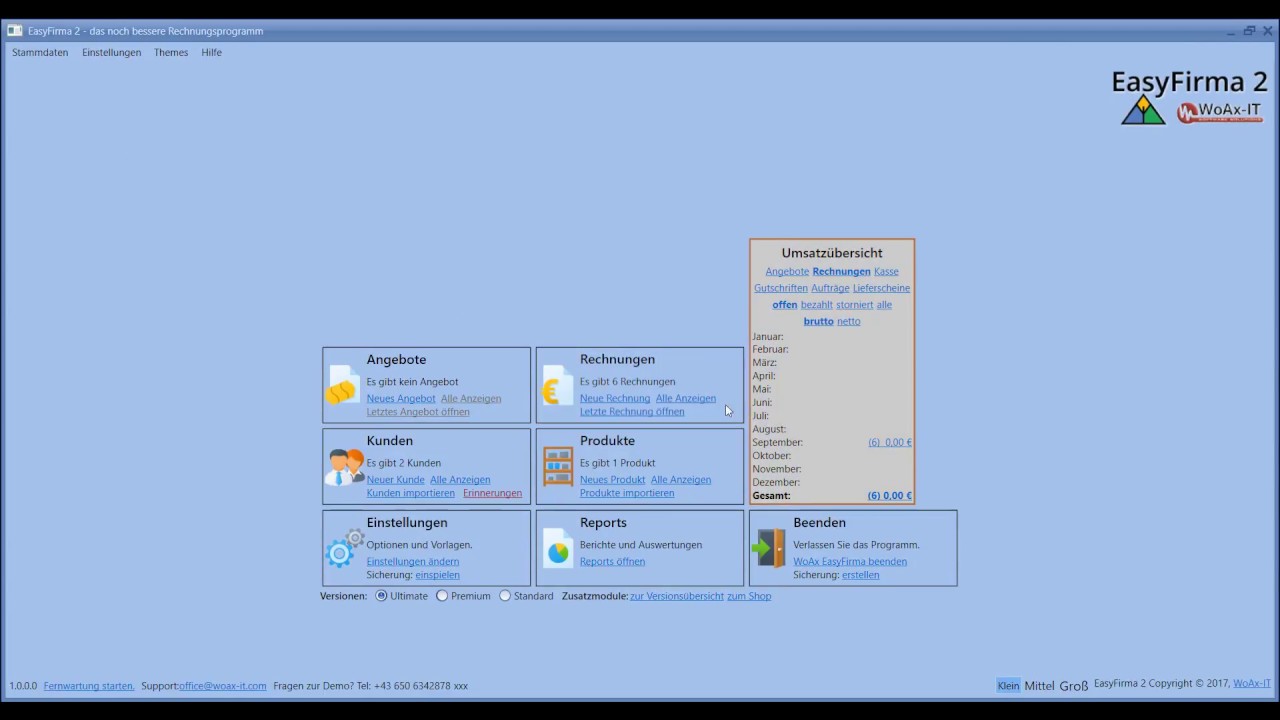Click Reports öffnen link
1280x720 pixels.
coord(613,562)
